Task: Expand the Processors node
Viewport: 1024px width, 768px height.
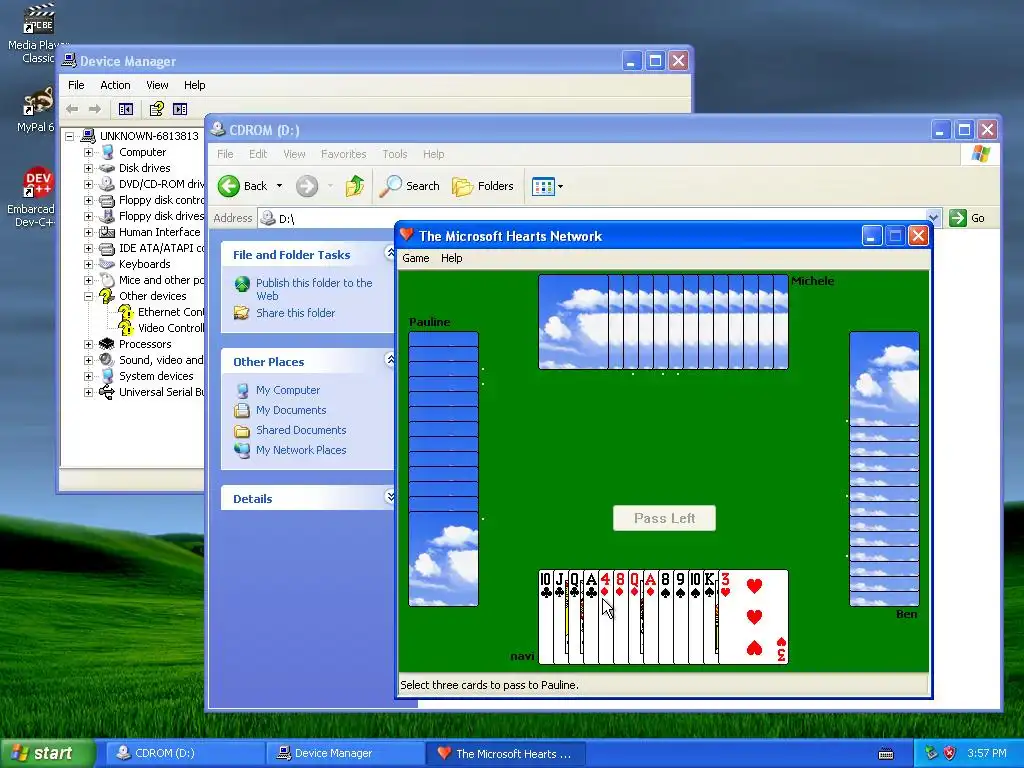Action: [88, 344]
